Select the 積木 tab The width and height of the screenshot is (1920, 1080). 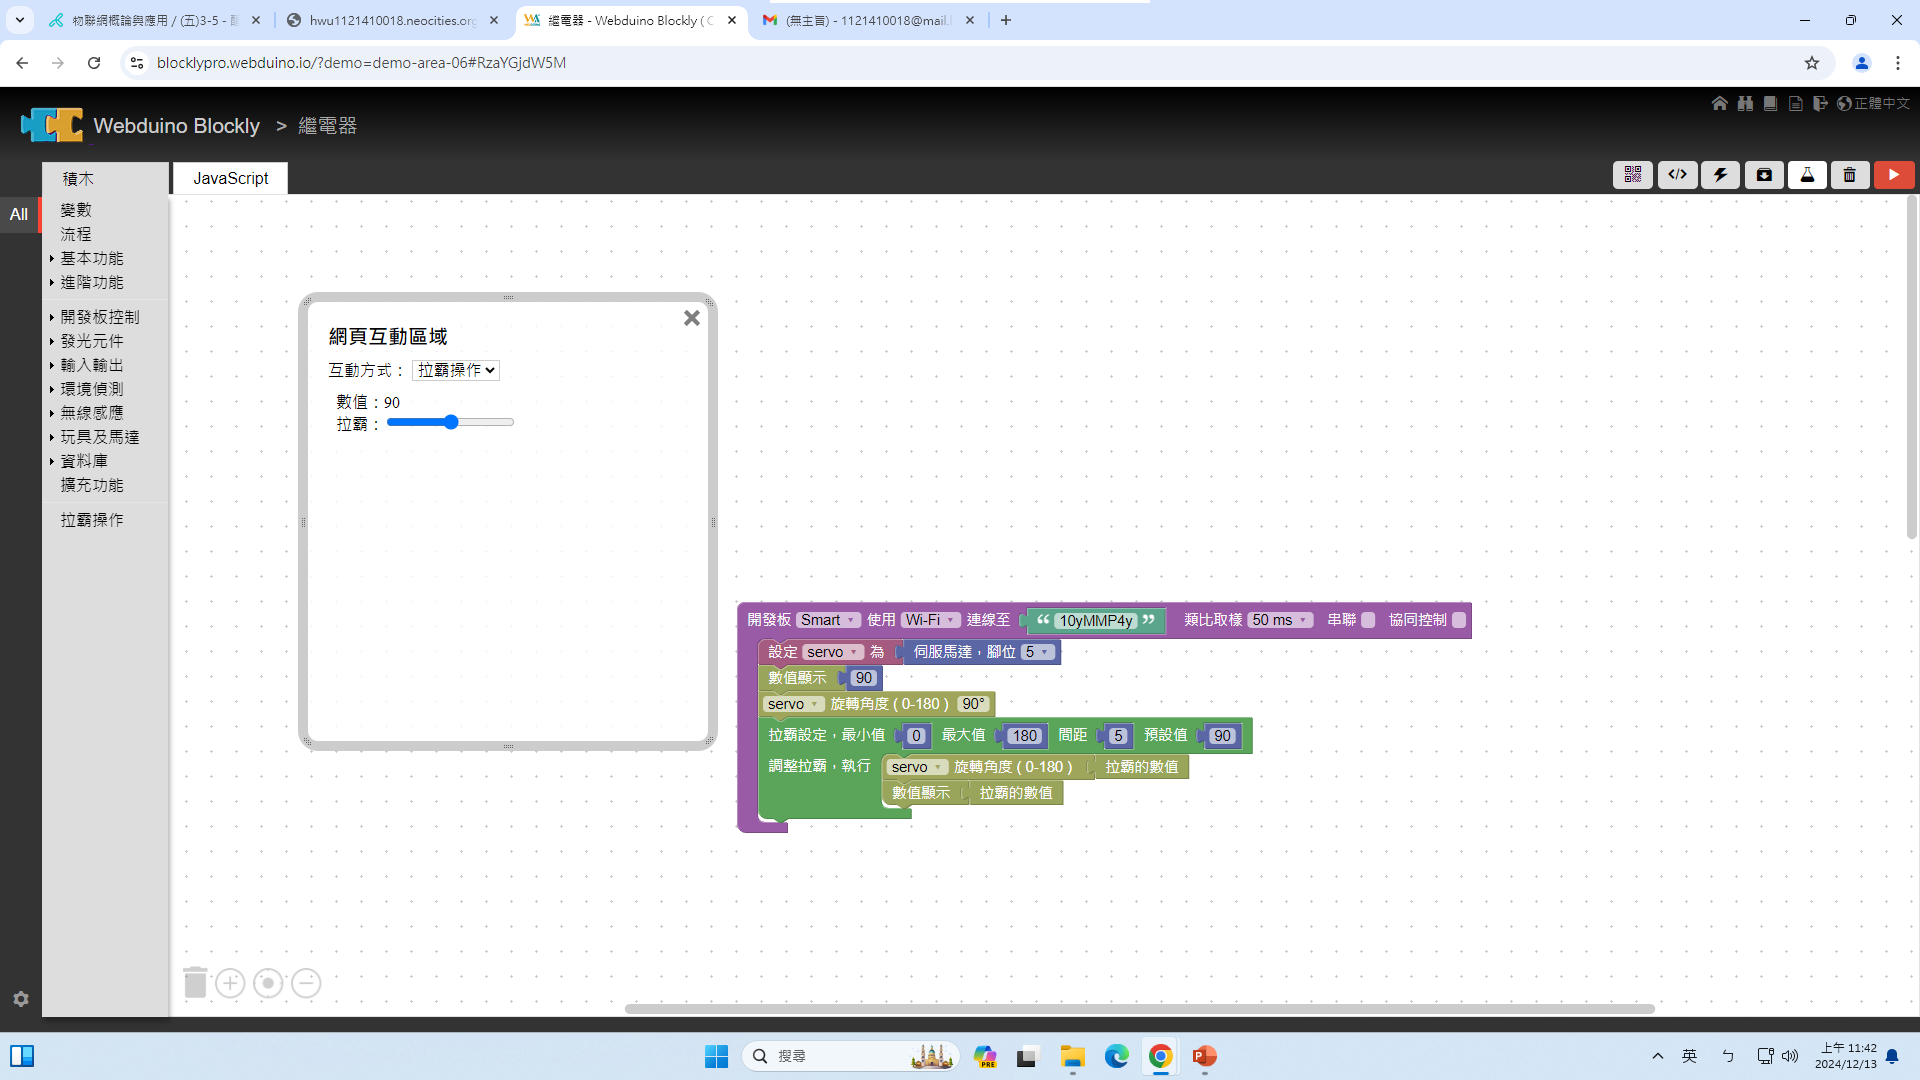[78, 178]
